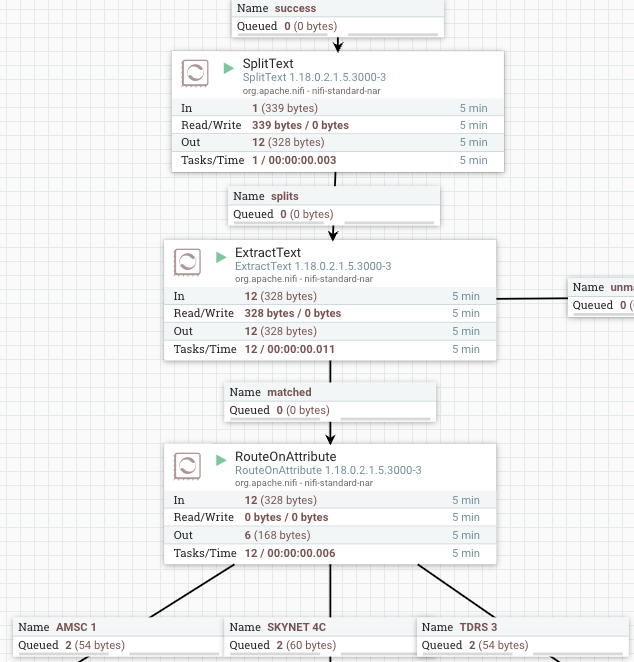Click SplitText In value 1 (339 bytes)

(285, 108)
